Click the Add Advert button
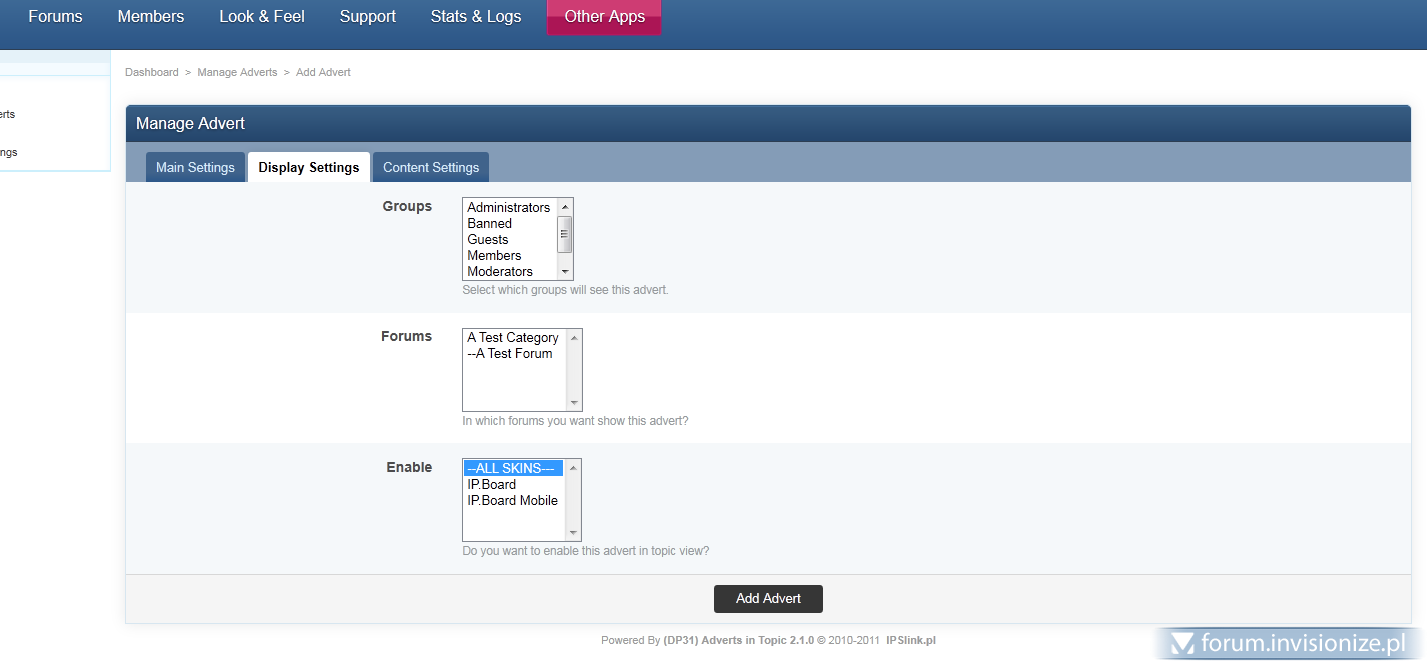 click(768, 598)
